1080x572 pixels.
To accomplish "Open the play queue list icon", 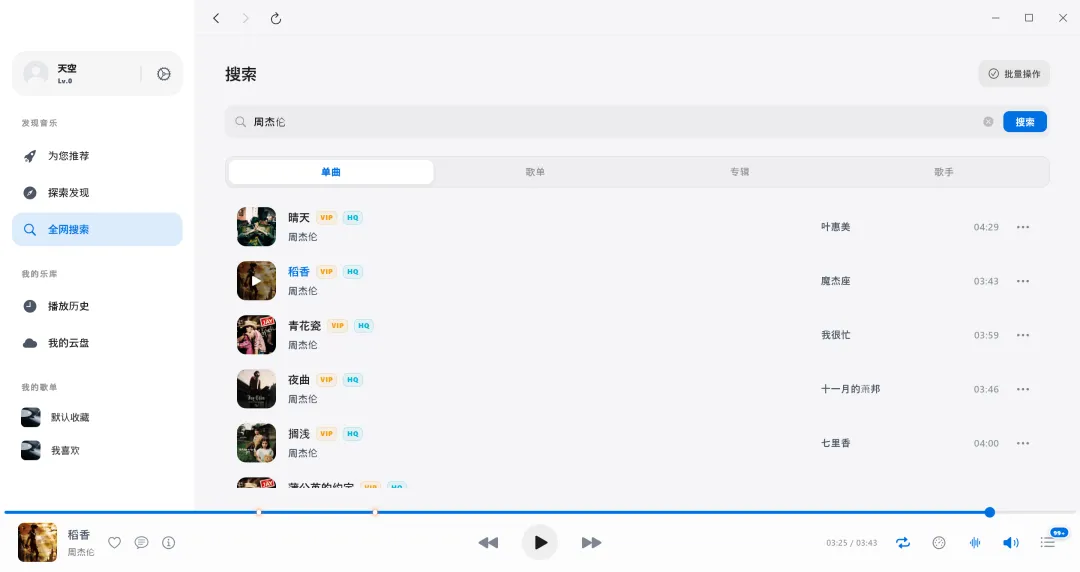I will 1048,543.
